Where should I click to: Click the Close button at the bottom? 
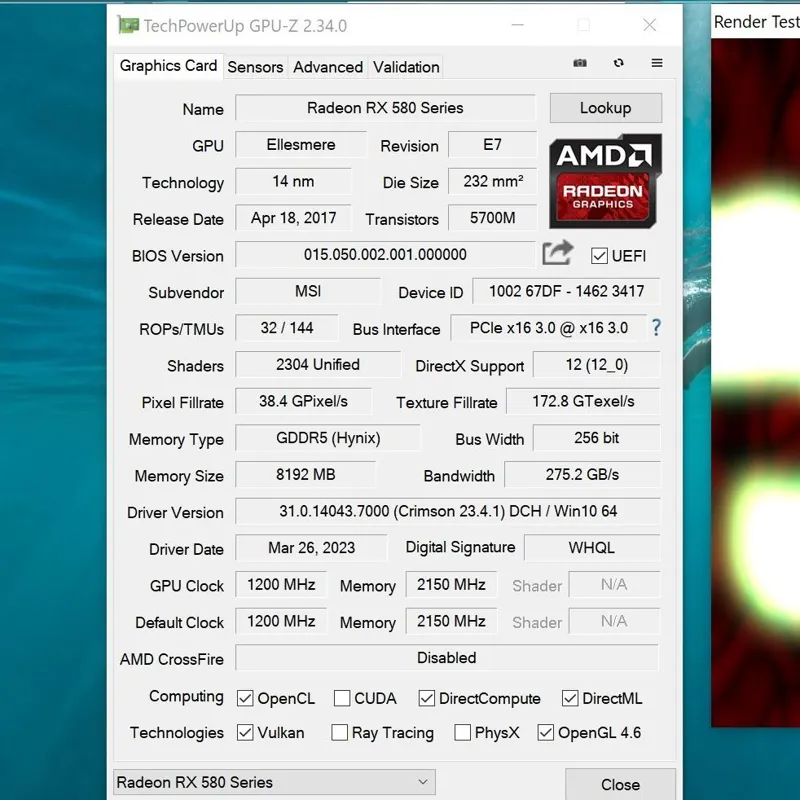point(620,785)
